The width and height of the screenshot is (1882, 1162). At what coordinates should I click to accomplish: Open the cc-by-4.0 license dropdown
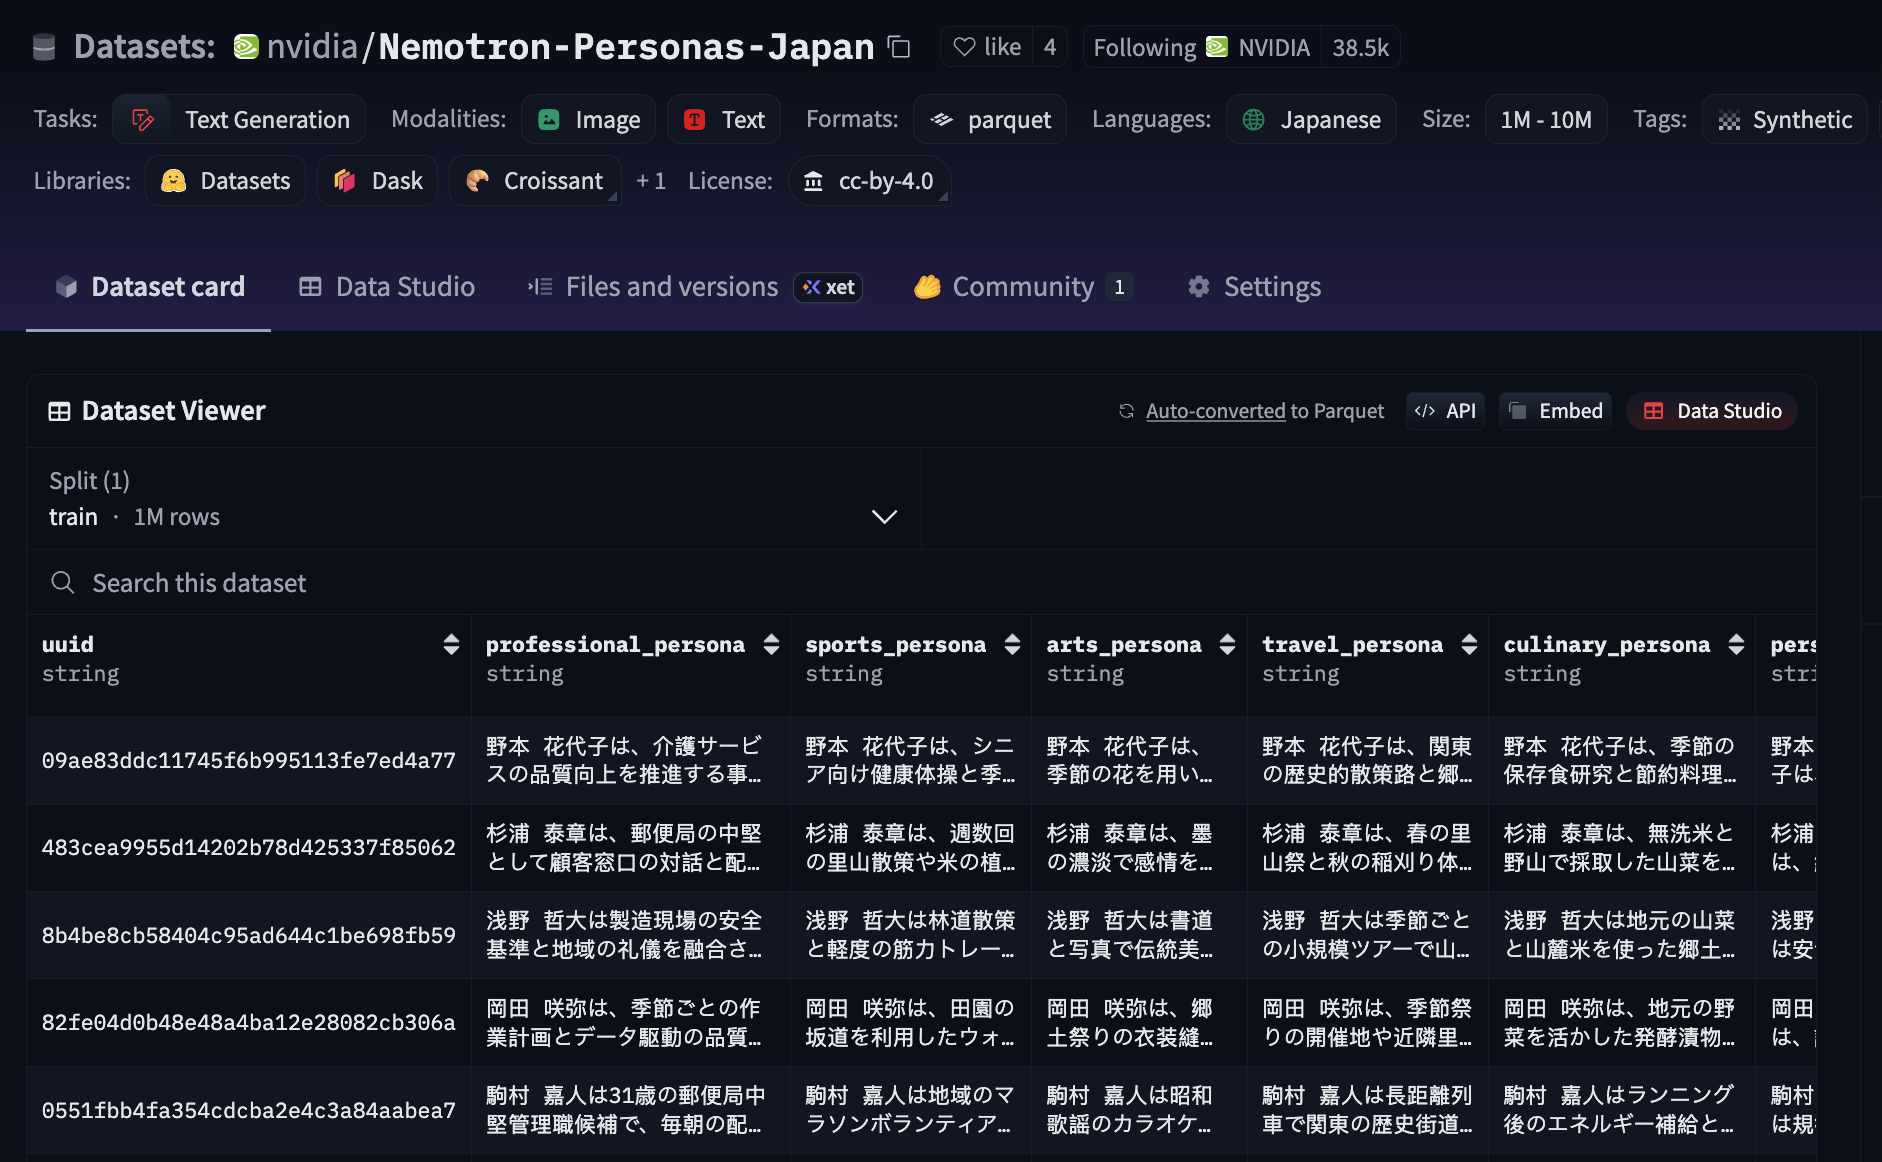pos(870,181)
